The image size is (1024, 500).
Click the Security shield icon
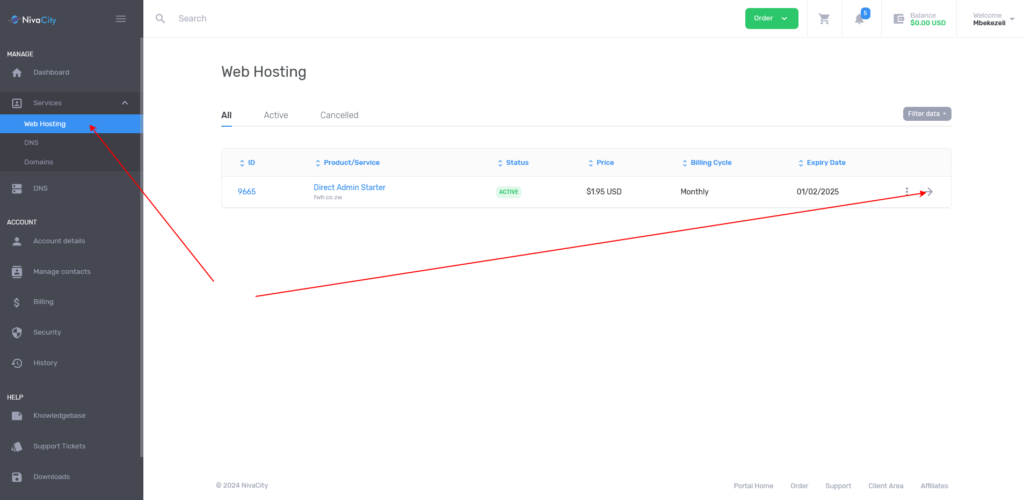[17, 332]
